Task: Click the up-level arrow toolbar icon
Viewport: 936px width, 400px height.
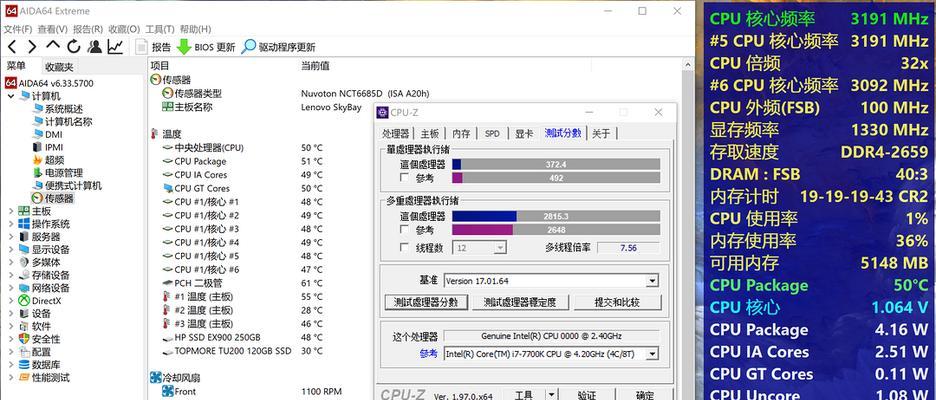Action: click(x=53, y=45)
